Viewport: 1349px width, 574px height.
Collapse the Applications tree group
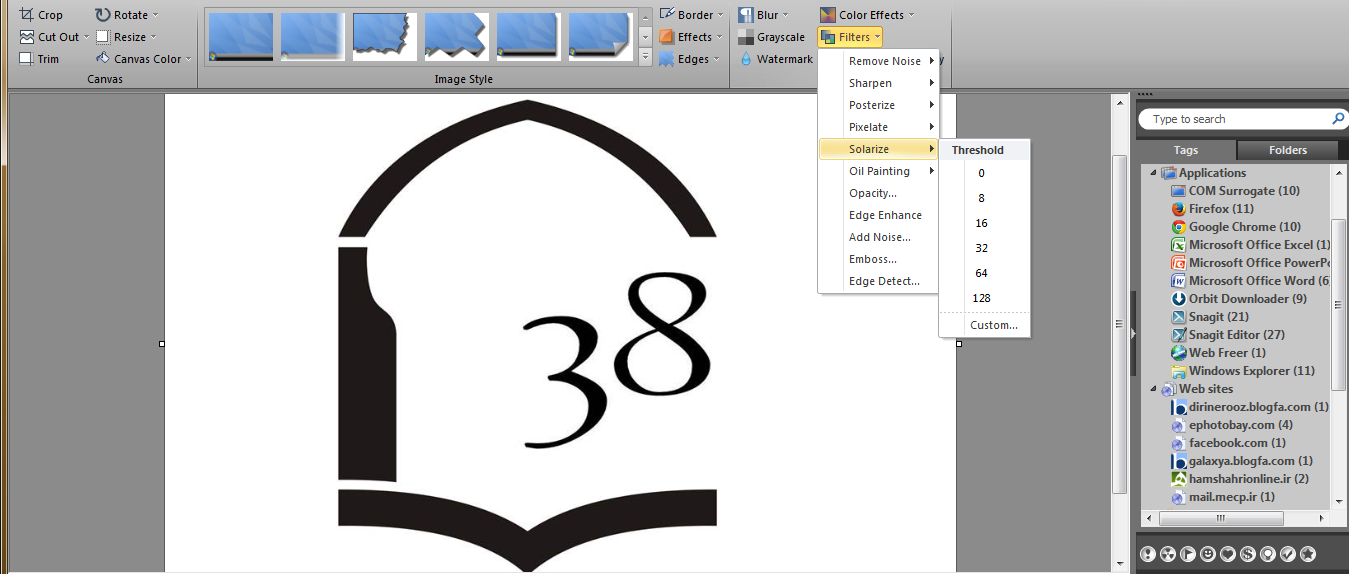tap(1153, 173)
